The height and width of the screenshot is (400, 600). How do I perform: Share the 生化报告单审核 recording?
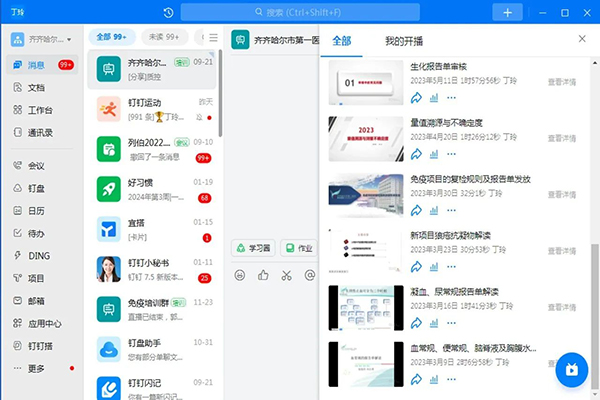(x=416, y=98)
